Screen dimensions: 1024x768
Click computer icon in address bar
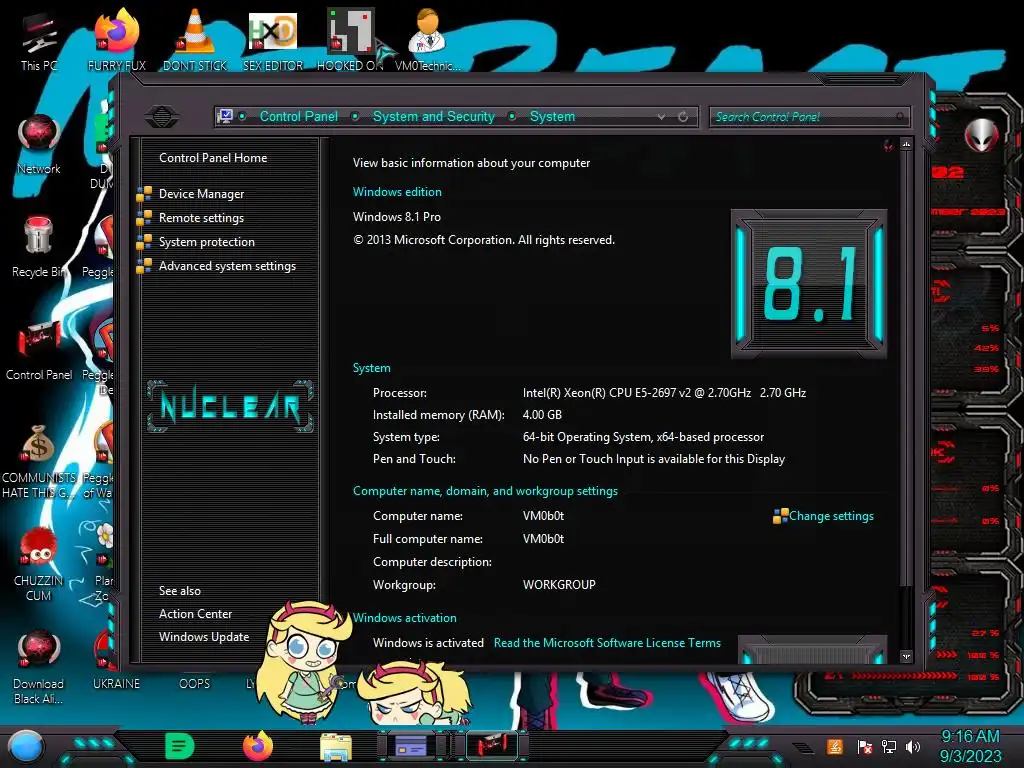tap(225, 116)
